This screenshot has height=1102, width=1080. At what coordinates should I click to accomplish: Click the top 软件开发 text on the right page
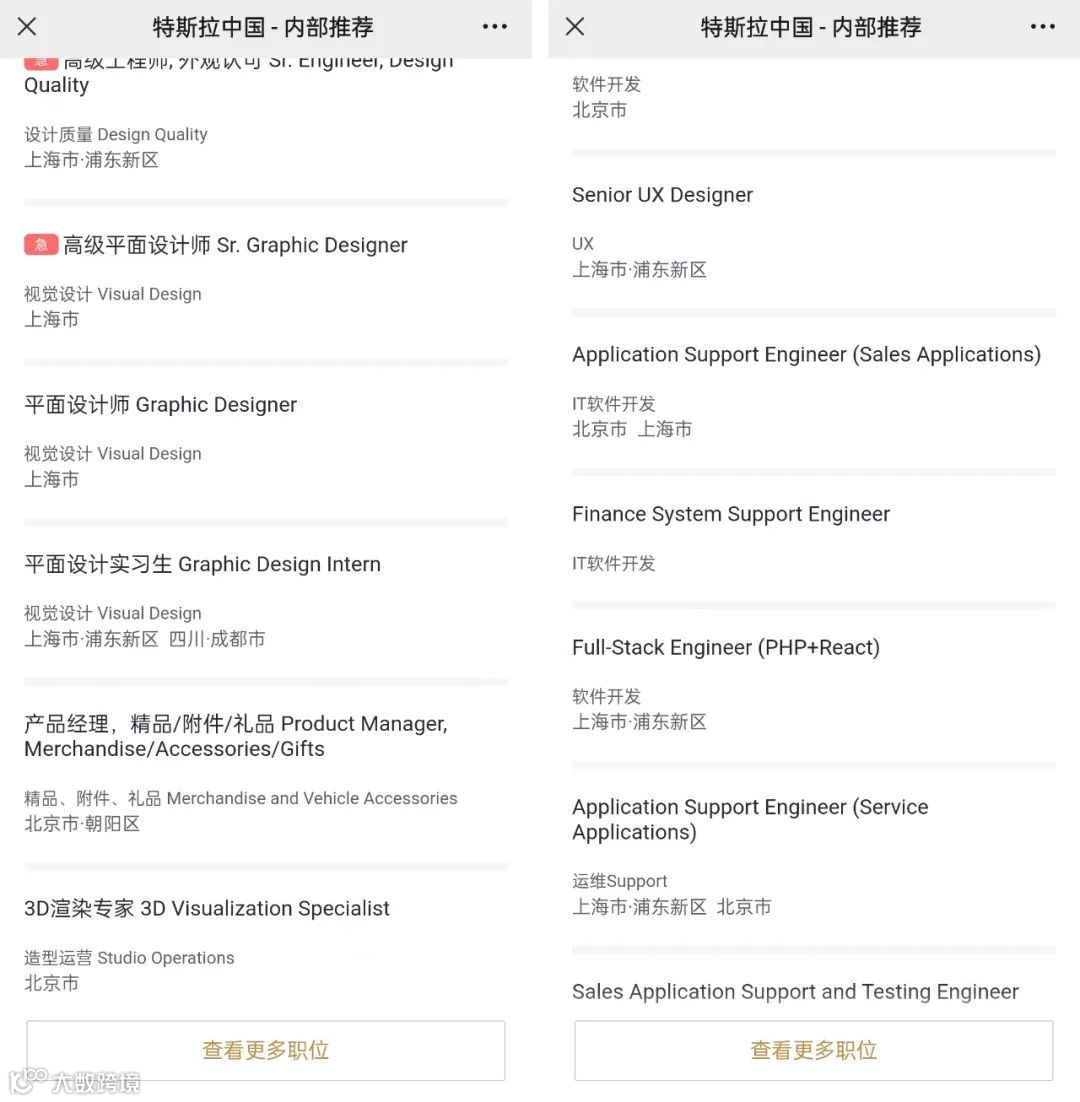tap(606, 84)
